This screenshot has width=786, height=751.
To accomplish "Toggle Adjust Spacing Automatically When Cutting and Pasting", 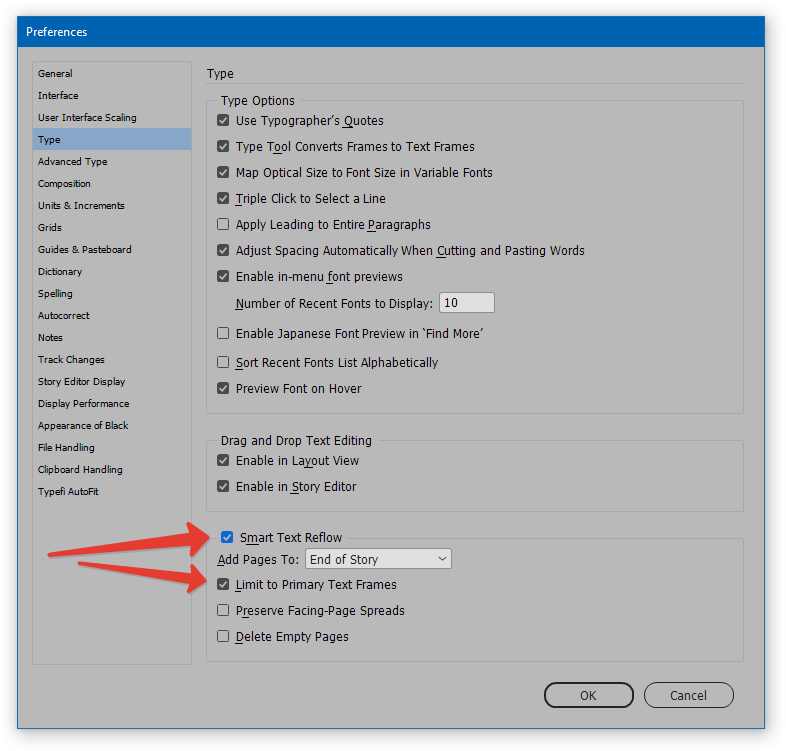I will pos(223,251).
